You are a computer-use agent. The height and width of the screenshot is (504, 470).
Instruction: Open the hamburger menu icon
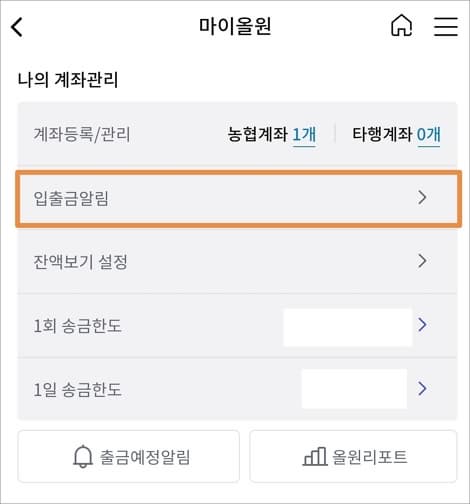(446, 26)
